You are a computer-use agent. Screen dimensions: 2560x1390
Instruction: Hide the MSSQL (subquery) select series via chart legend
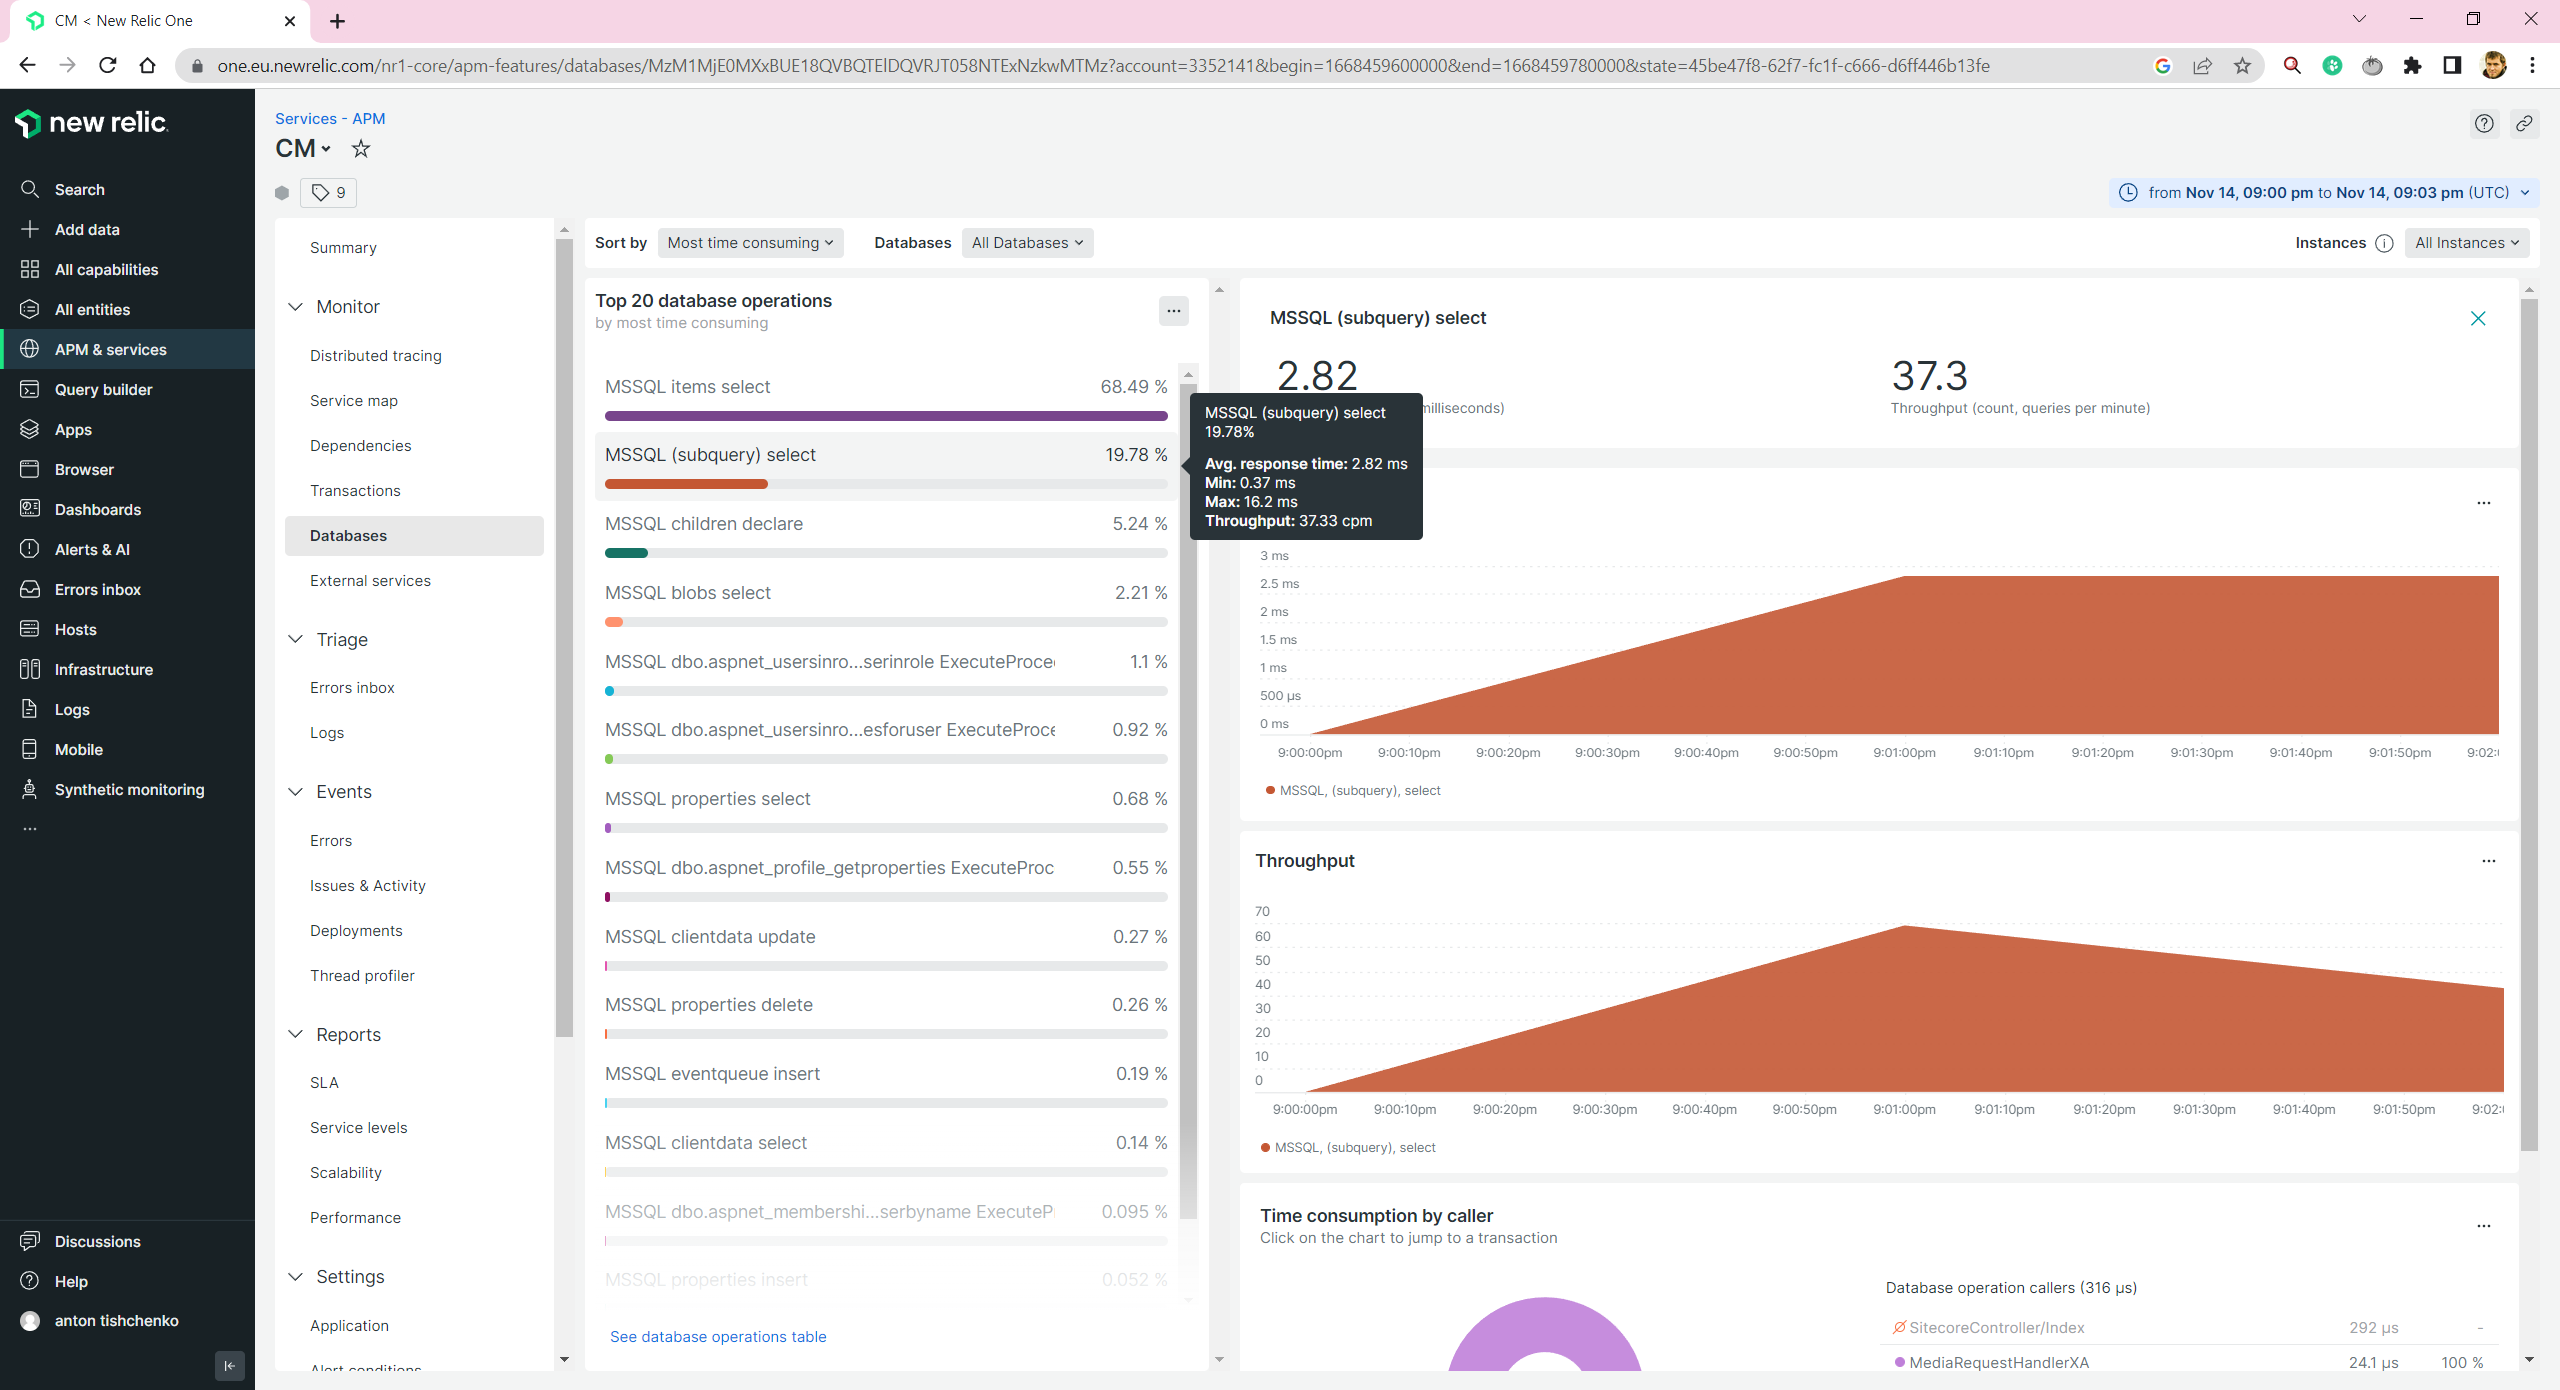[1352, 790]
